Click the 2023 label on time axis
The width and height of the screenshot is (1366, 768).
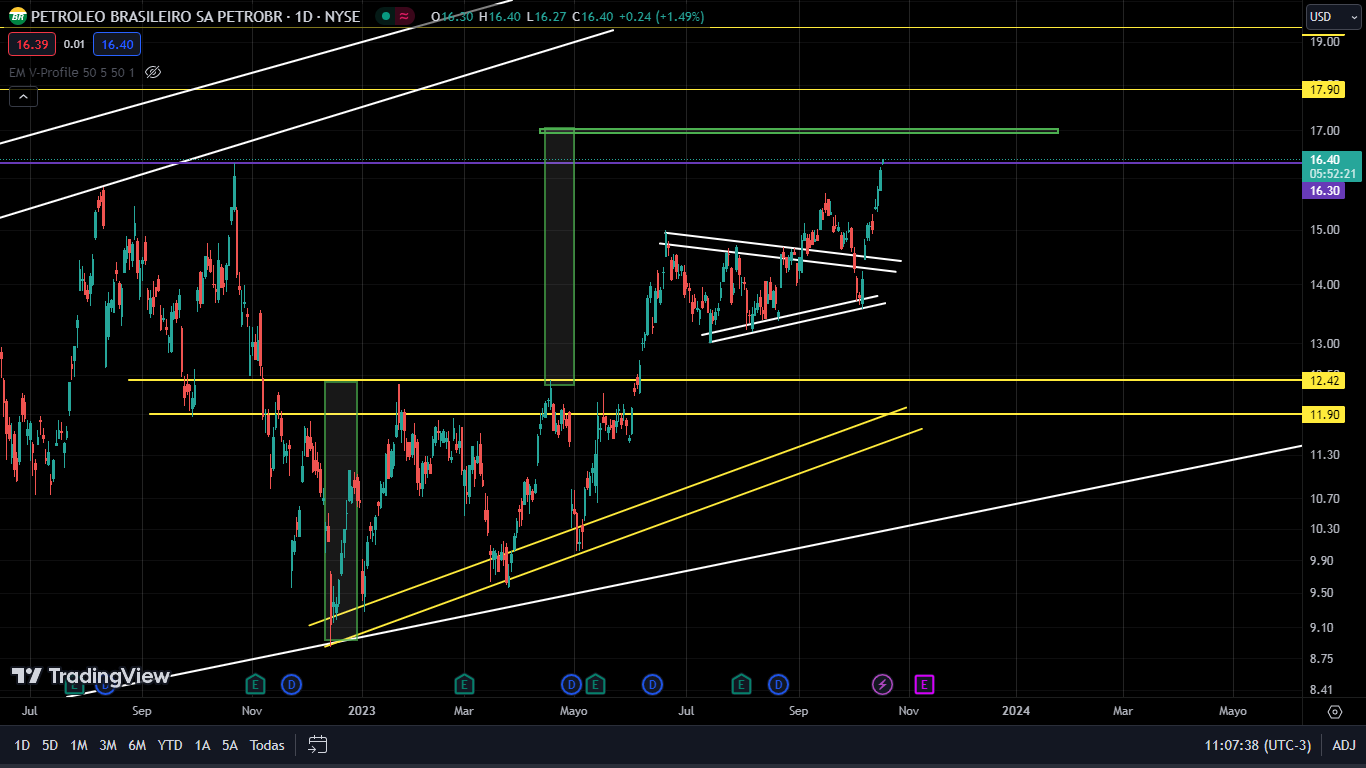361,712
